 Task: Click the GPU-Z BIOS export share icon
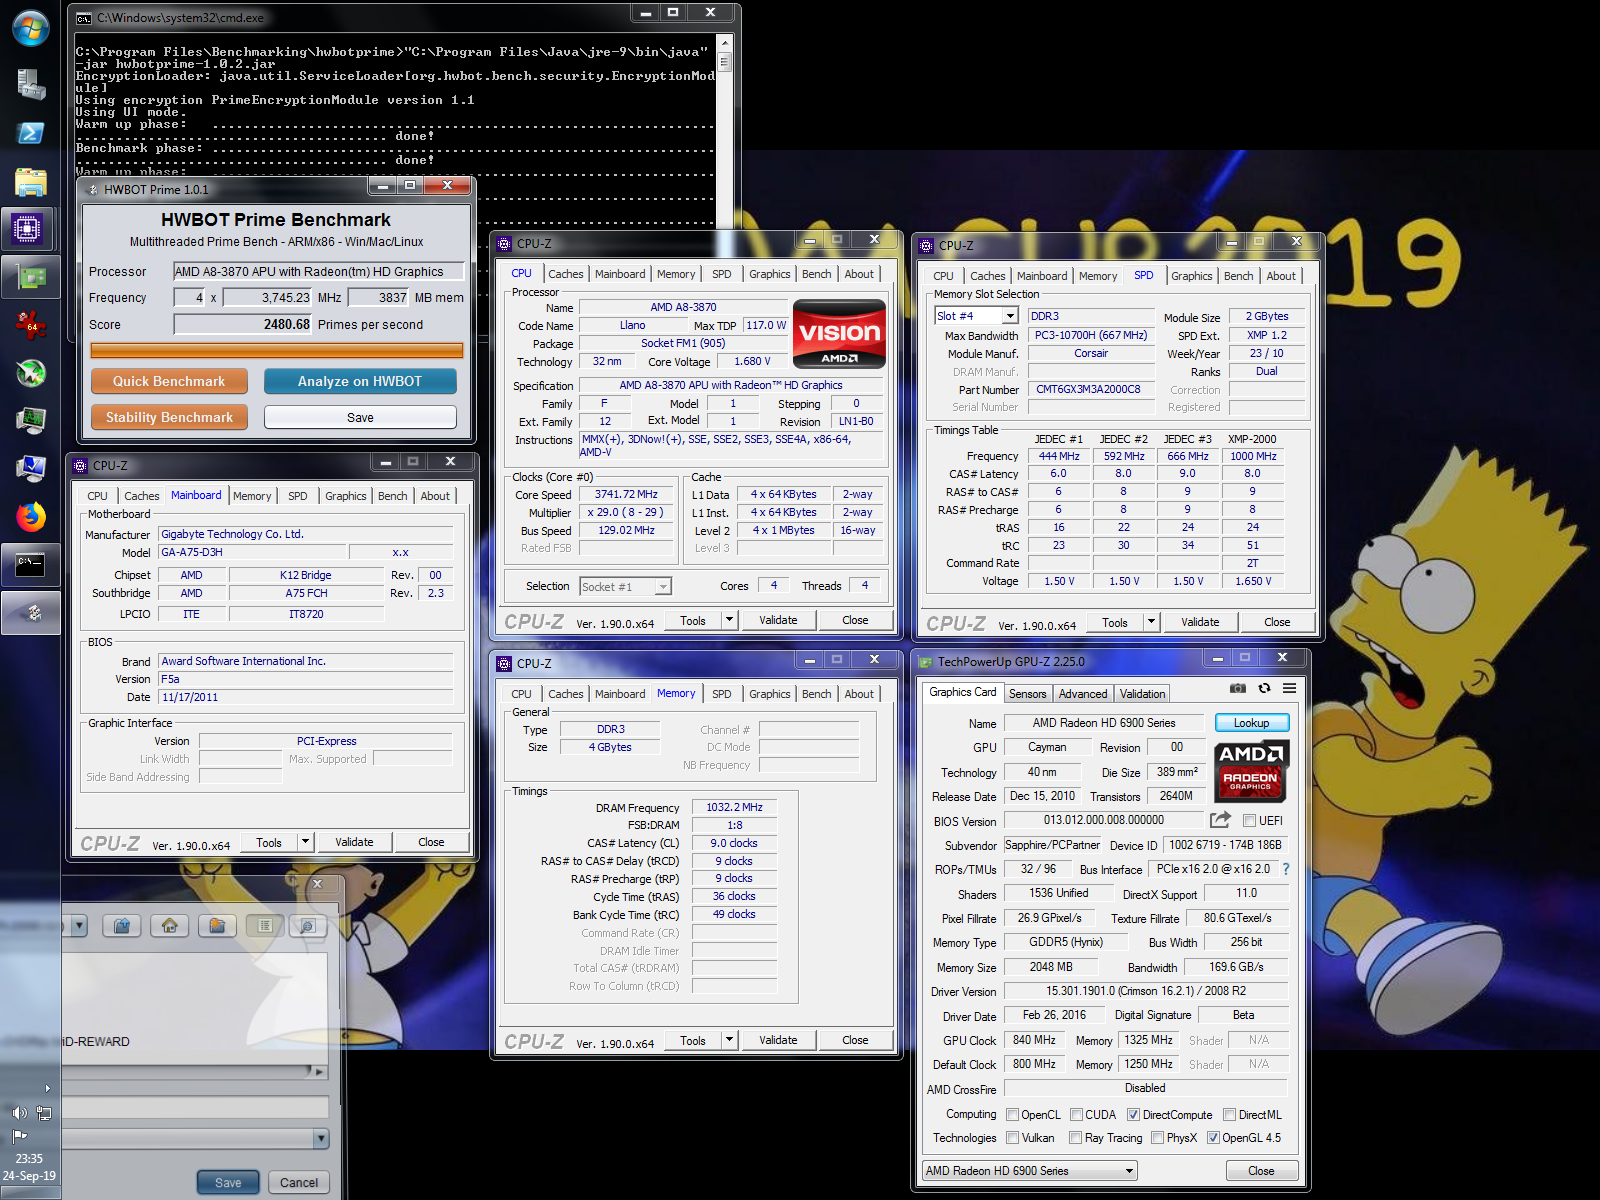click(1220, 820)
